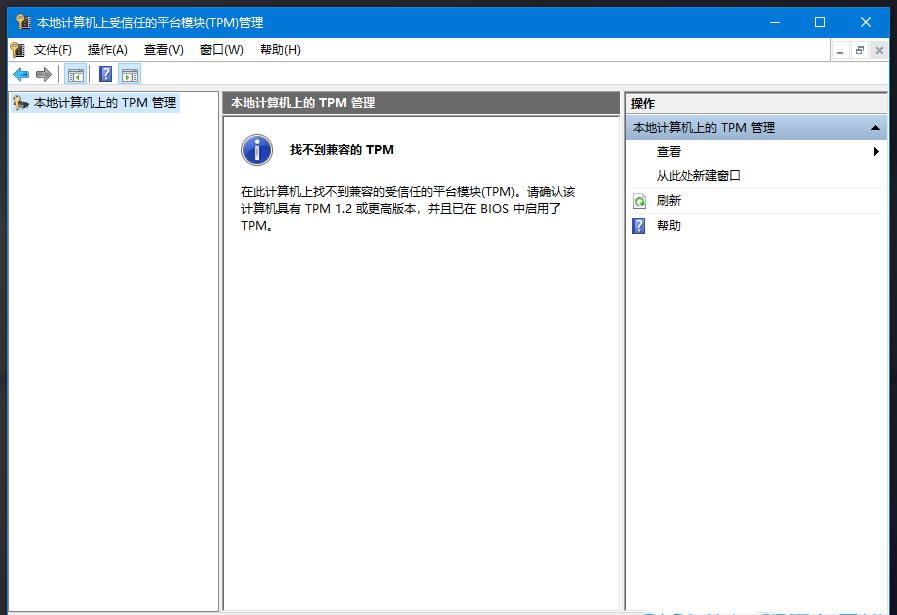Click the show/hide action pane icon
The width and height of the screenshot is (897, 615).
coord(130,73)
